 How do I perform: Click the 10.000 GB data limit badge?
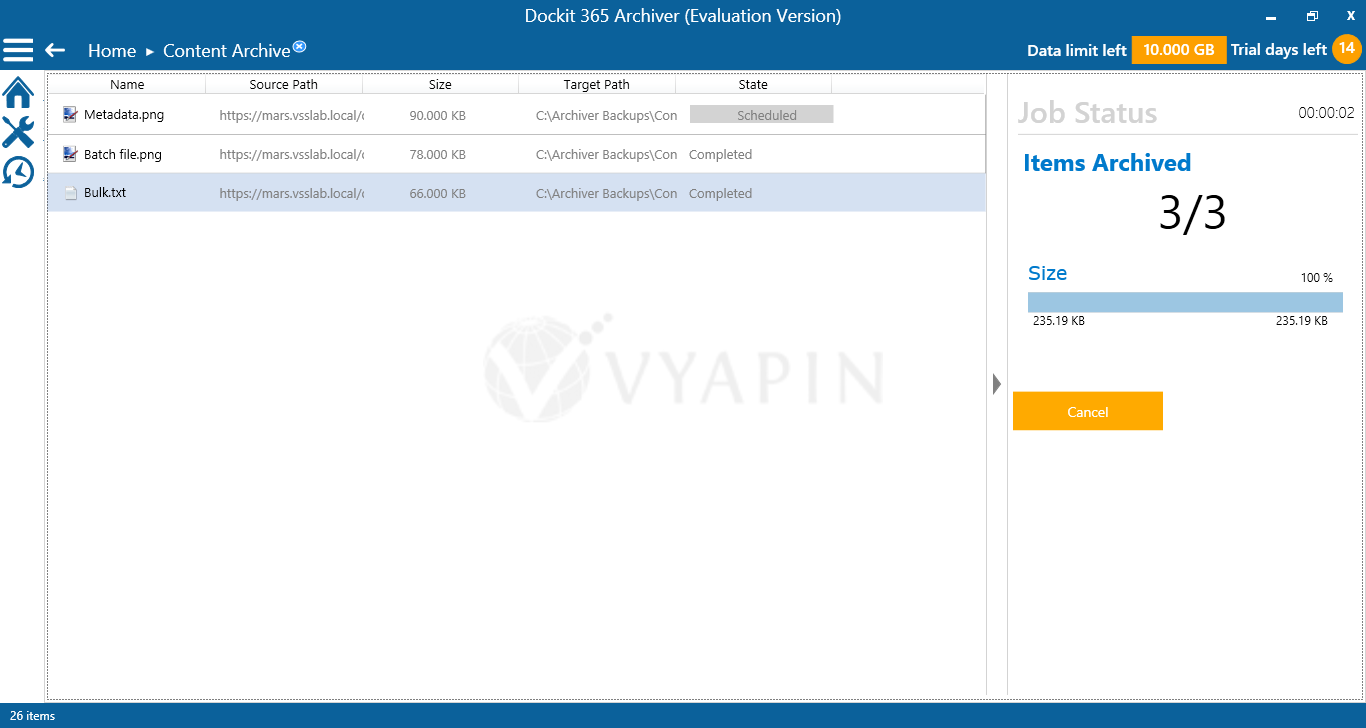1179,50
